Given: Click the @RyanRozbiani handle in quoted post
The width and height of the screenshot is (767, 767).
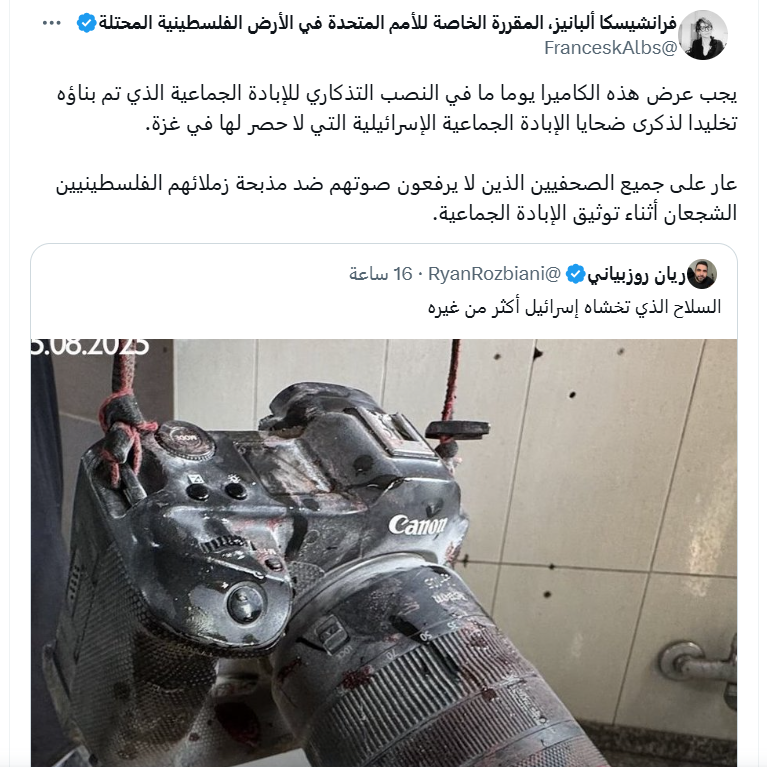Looking at the screenshot, I should [x=494, y=274].
